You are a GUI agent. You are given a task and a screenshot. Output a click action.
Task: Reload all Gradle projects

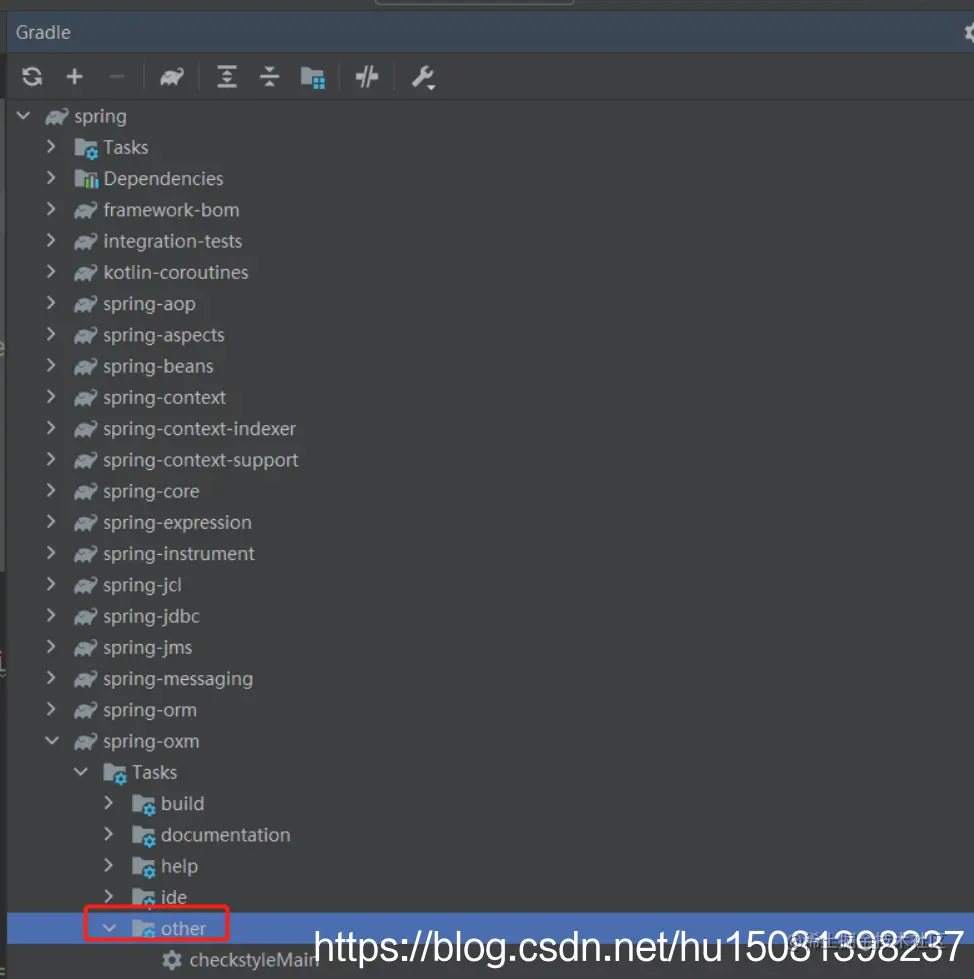[32, 77]
